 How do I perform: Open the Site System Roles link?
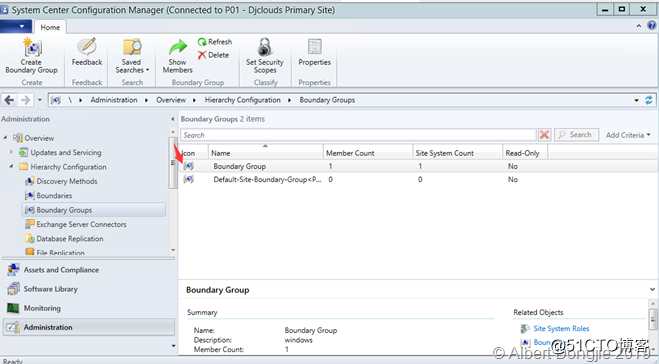click(x=561, y=328)
